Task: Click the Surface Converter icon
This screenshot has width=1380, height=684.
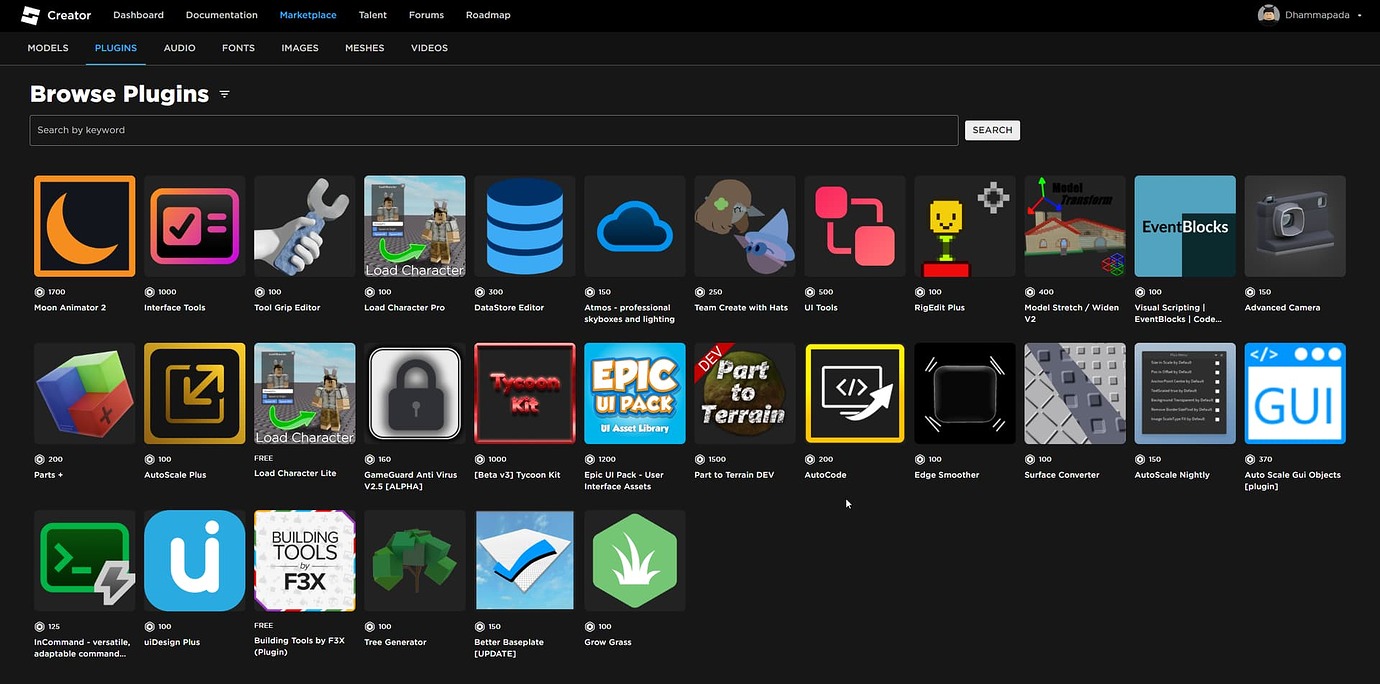Action: pos(1075,393)
